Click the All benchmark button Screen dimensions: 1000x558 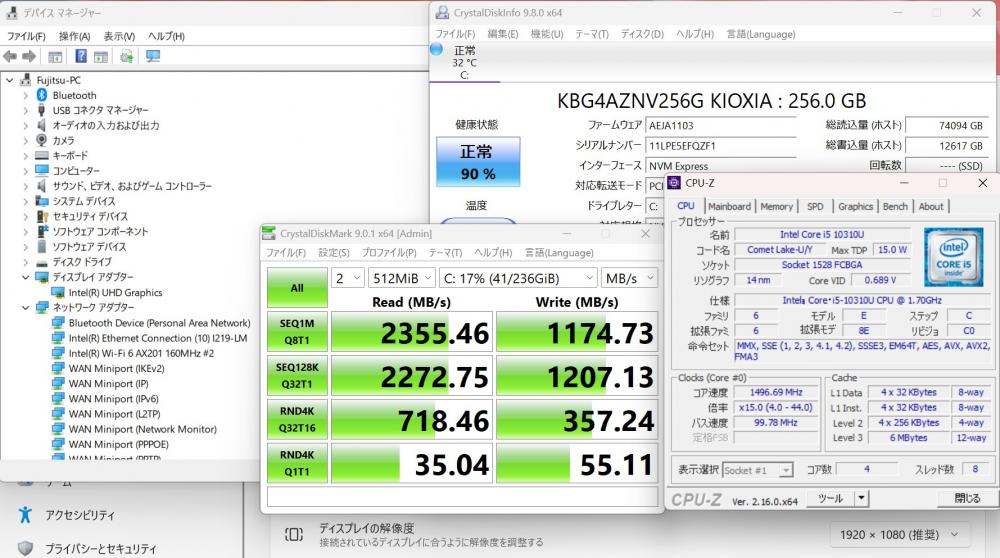click(297, 288)
